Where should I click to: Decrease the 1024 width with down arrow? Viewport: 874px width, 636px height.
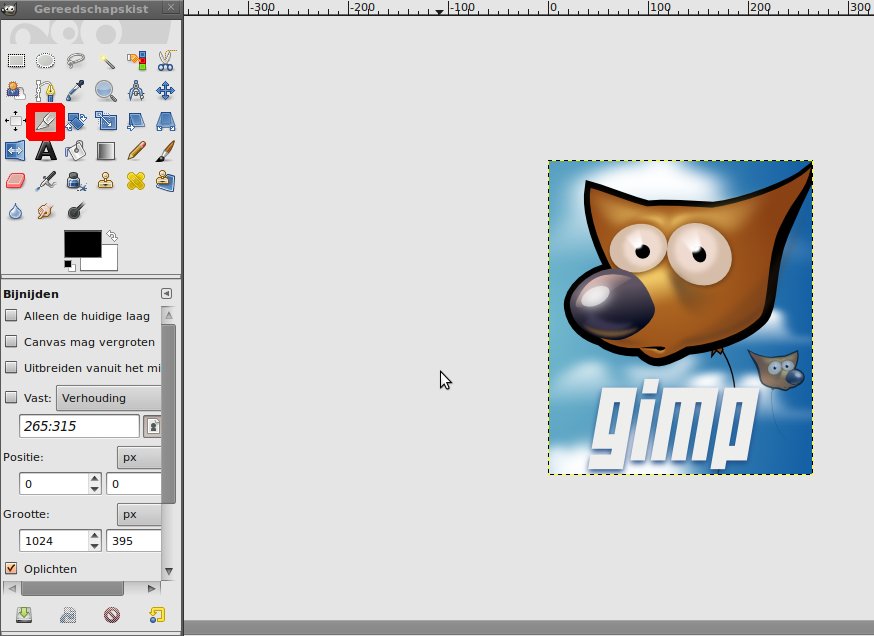pos(95,546)
